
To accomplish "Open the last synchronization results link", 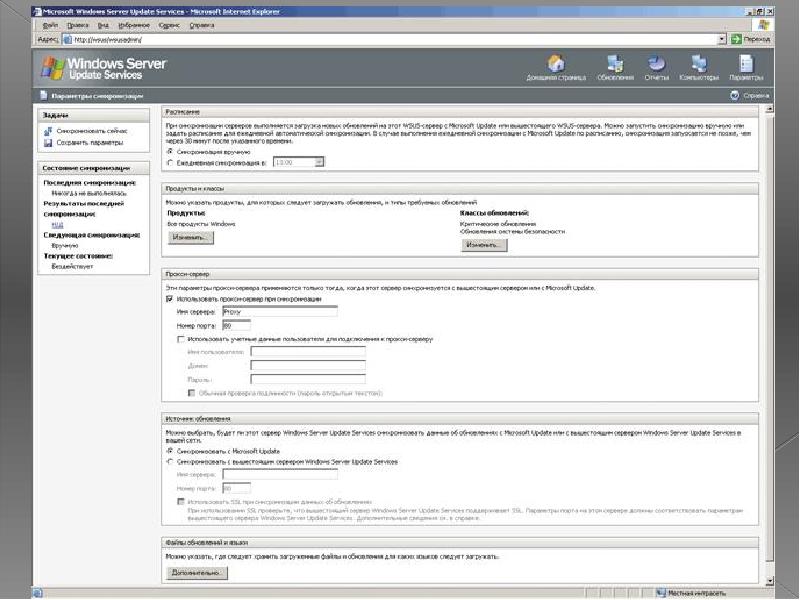I will (57, 224).
